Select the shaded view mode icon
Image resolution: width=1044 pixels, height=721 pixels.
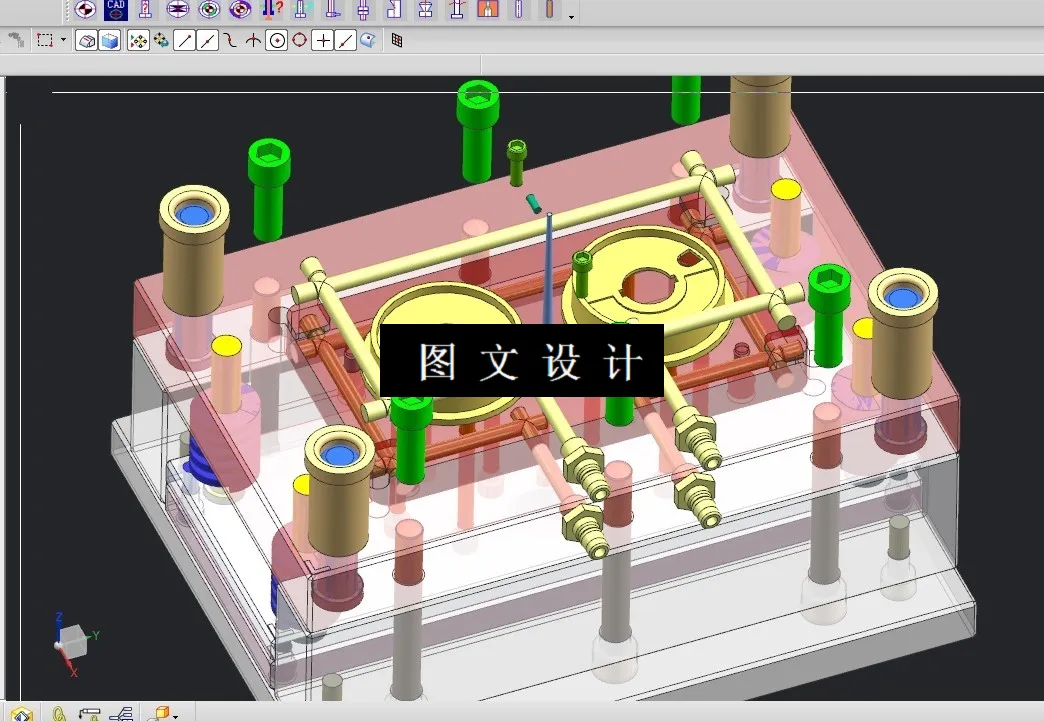(108, 40)
